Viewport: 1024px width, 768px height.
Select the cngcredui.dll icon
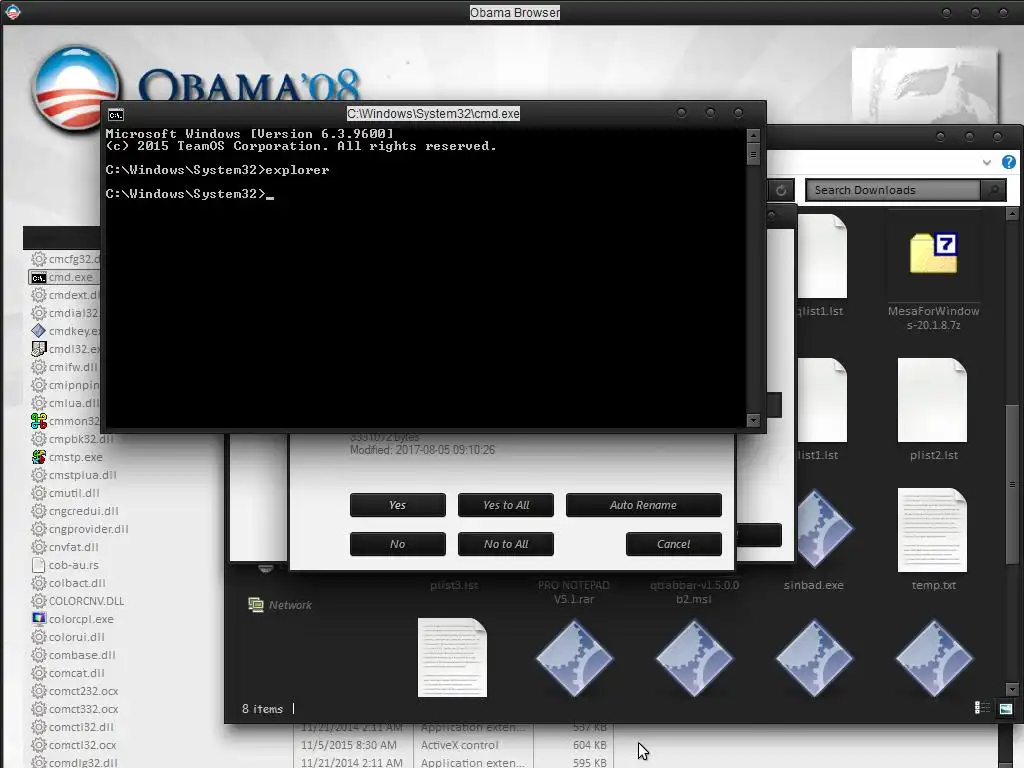(x=39, y=511)
